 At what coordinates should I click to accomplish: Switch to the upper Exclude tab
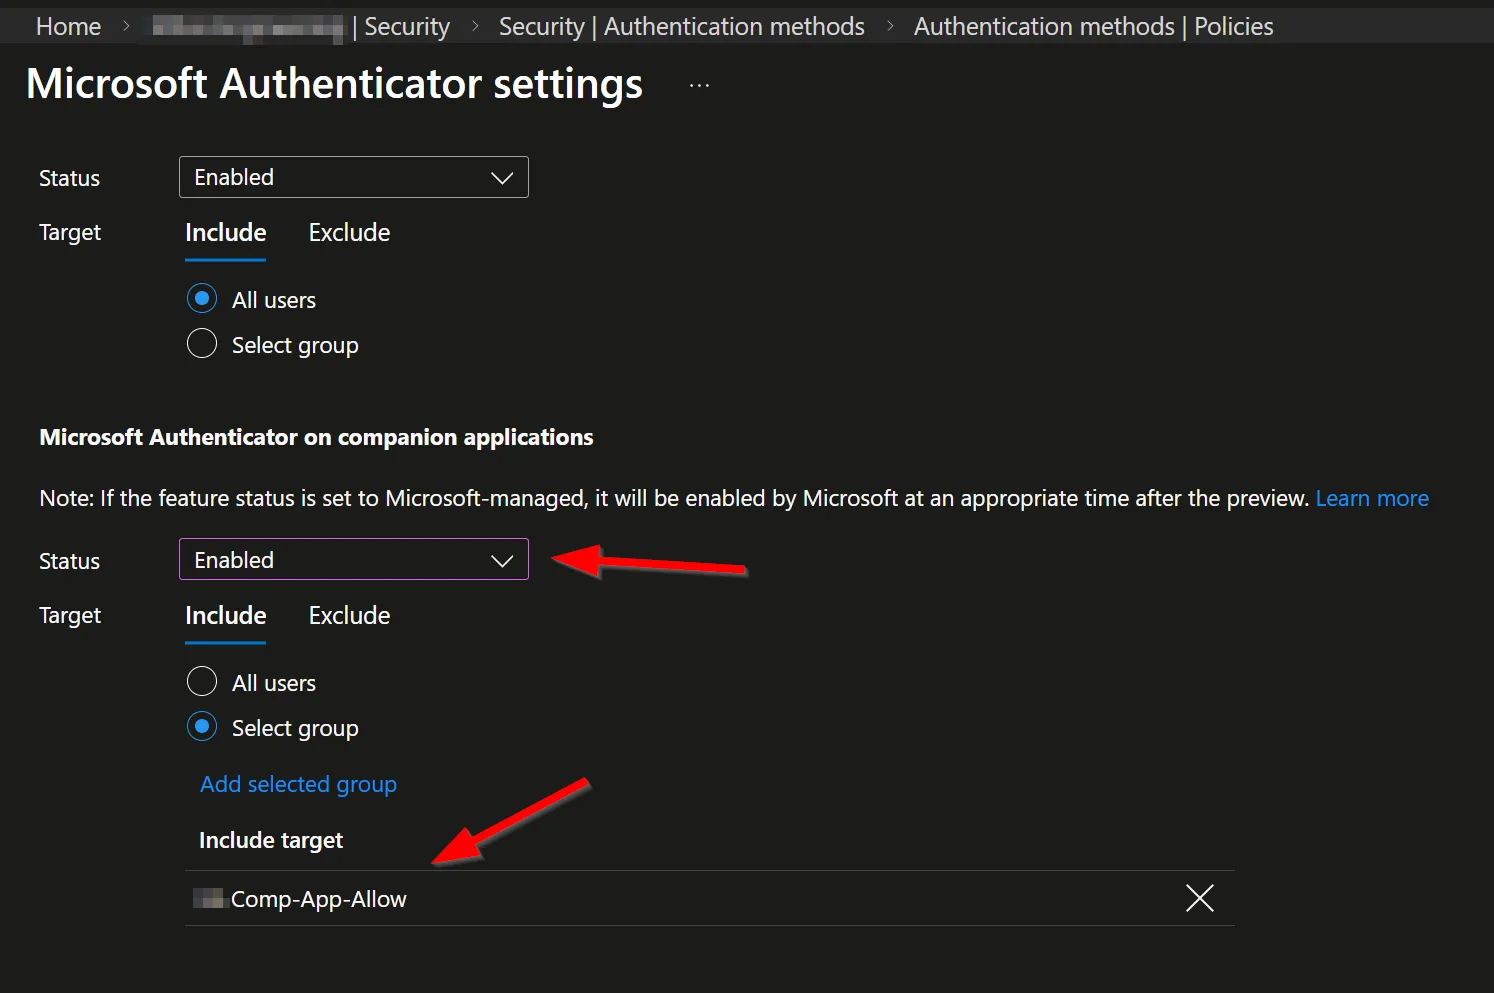349,233
